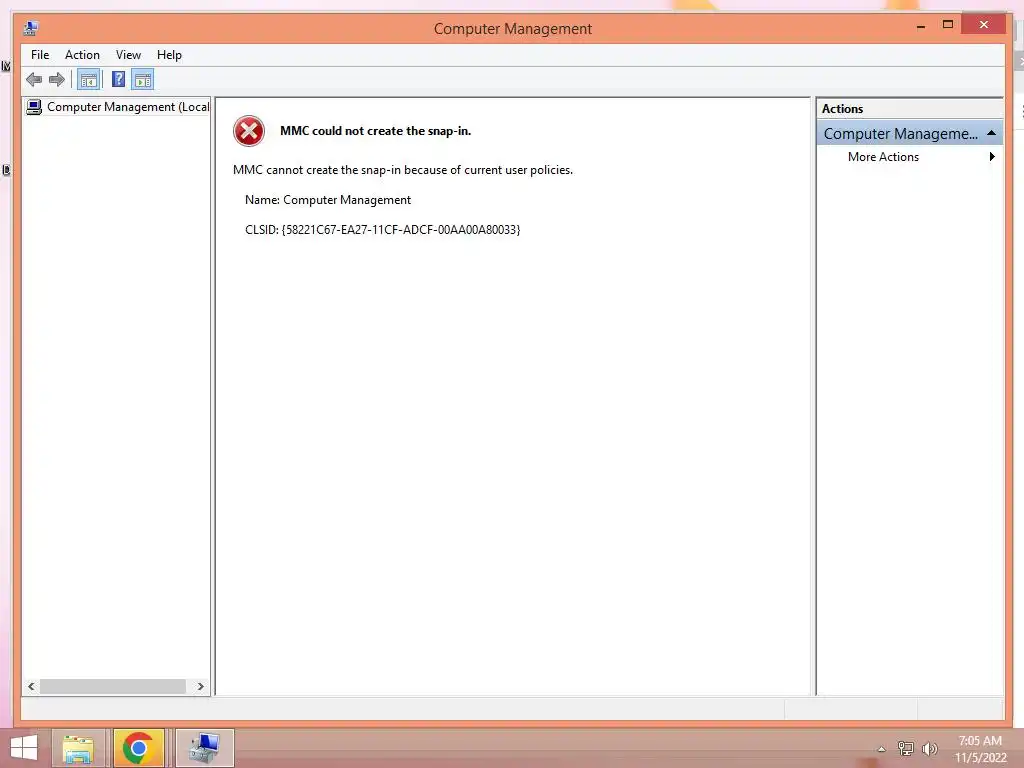Click the user policies error message text
Image resolution: width=1024 pixels, height=768 pixels.
tap(403, 170)
